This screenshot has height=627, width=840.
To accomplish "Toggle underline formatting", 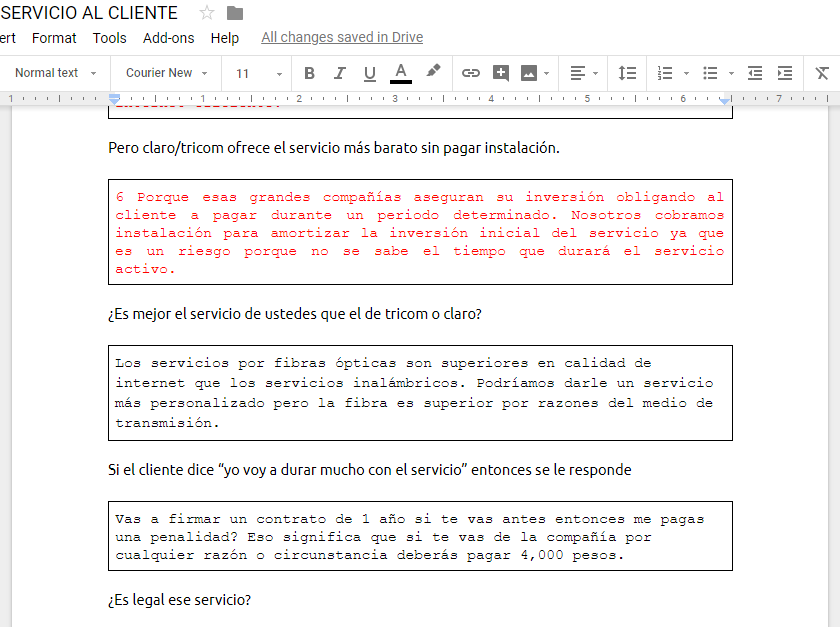I will point(370,73).
